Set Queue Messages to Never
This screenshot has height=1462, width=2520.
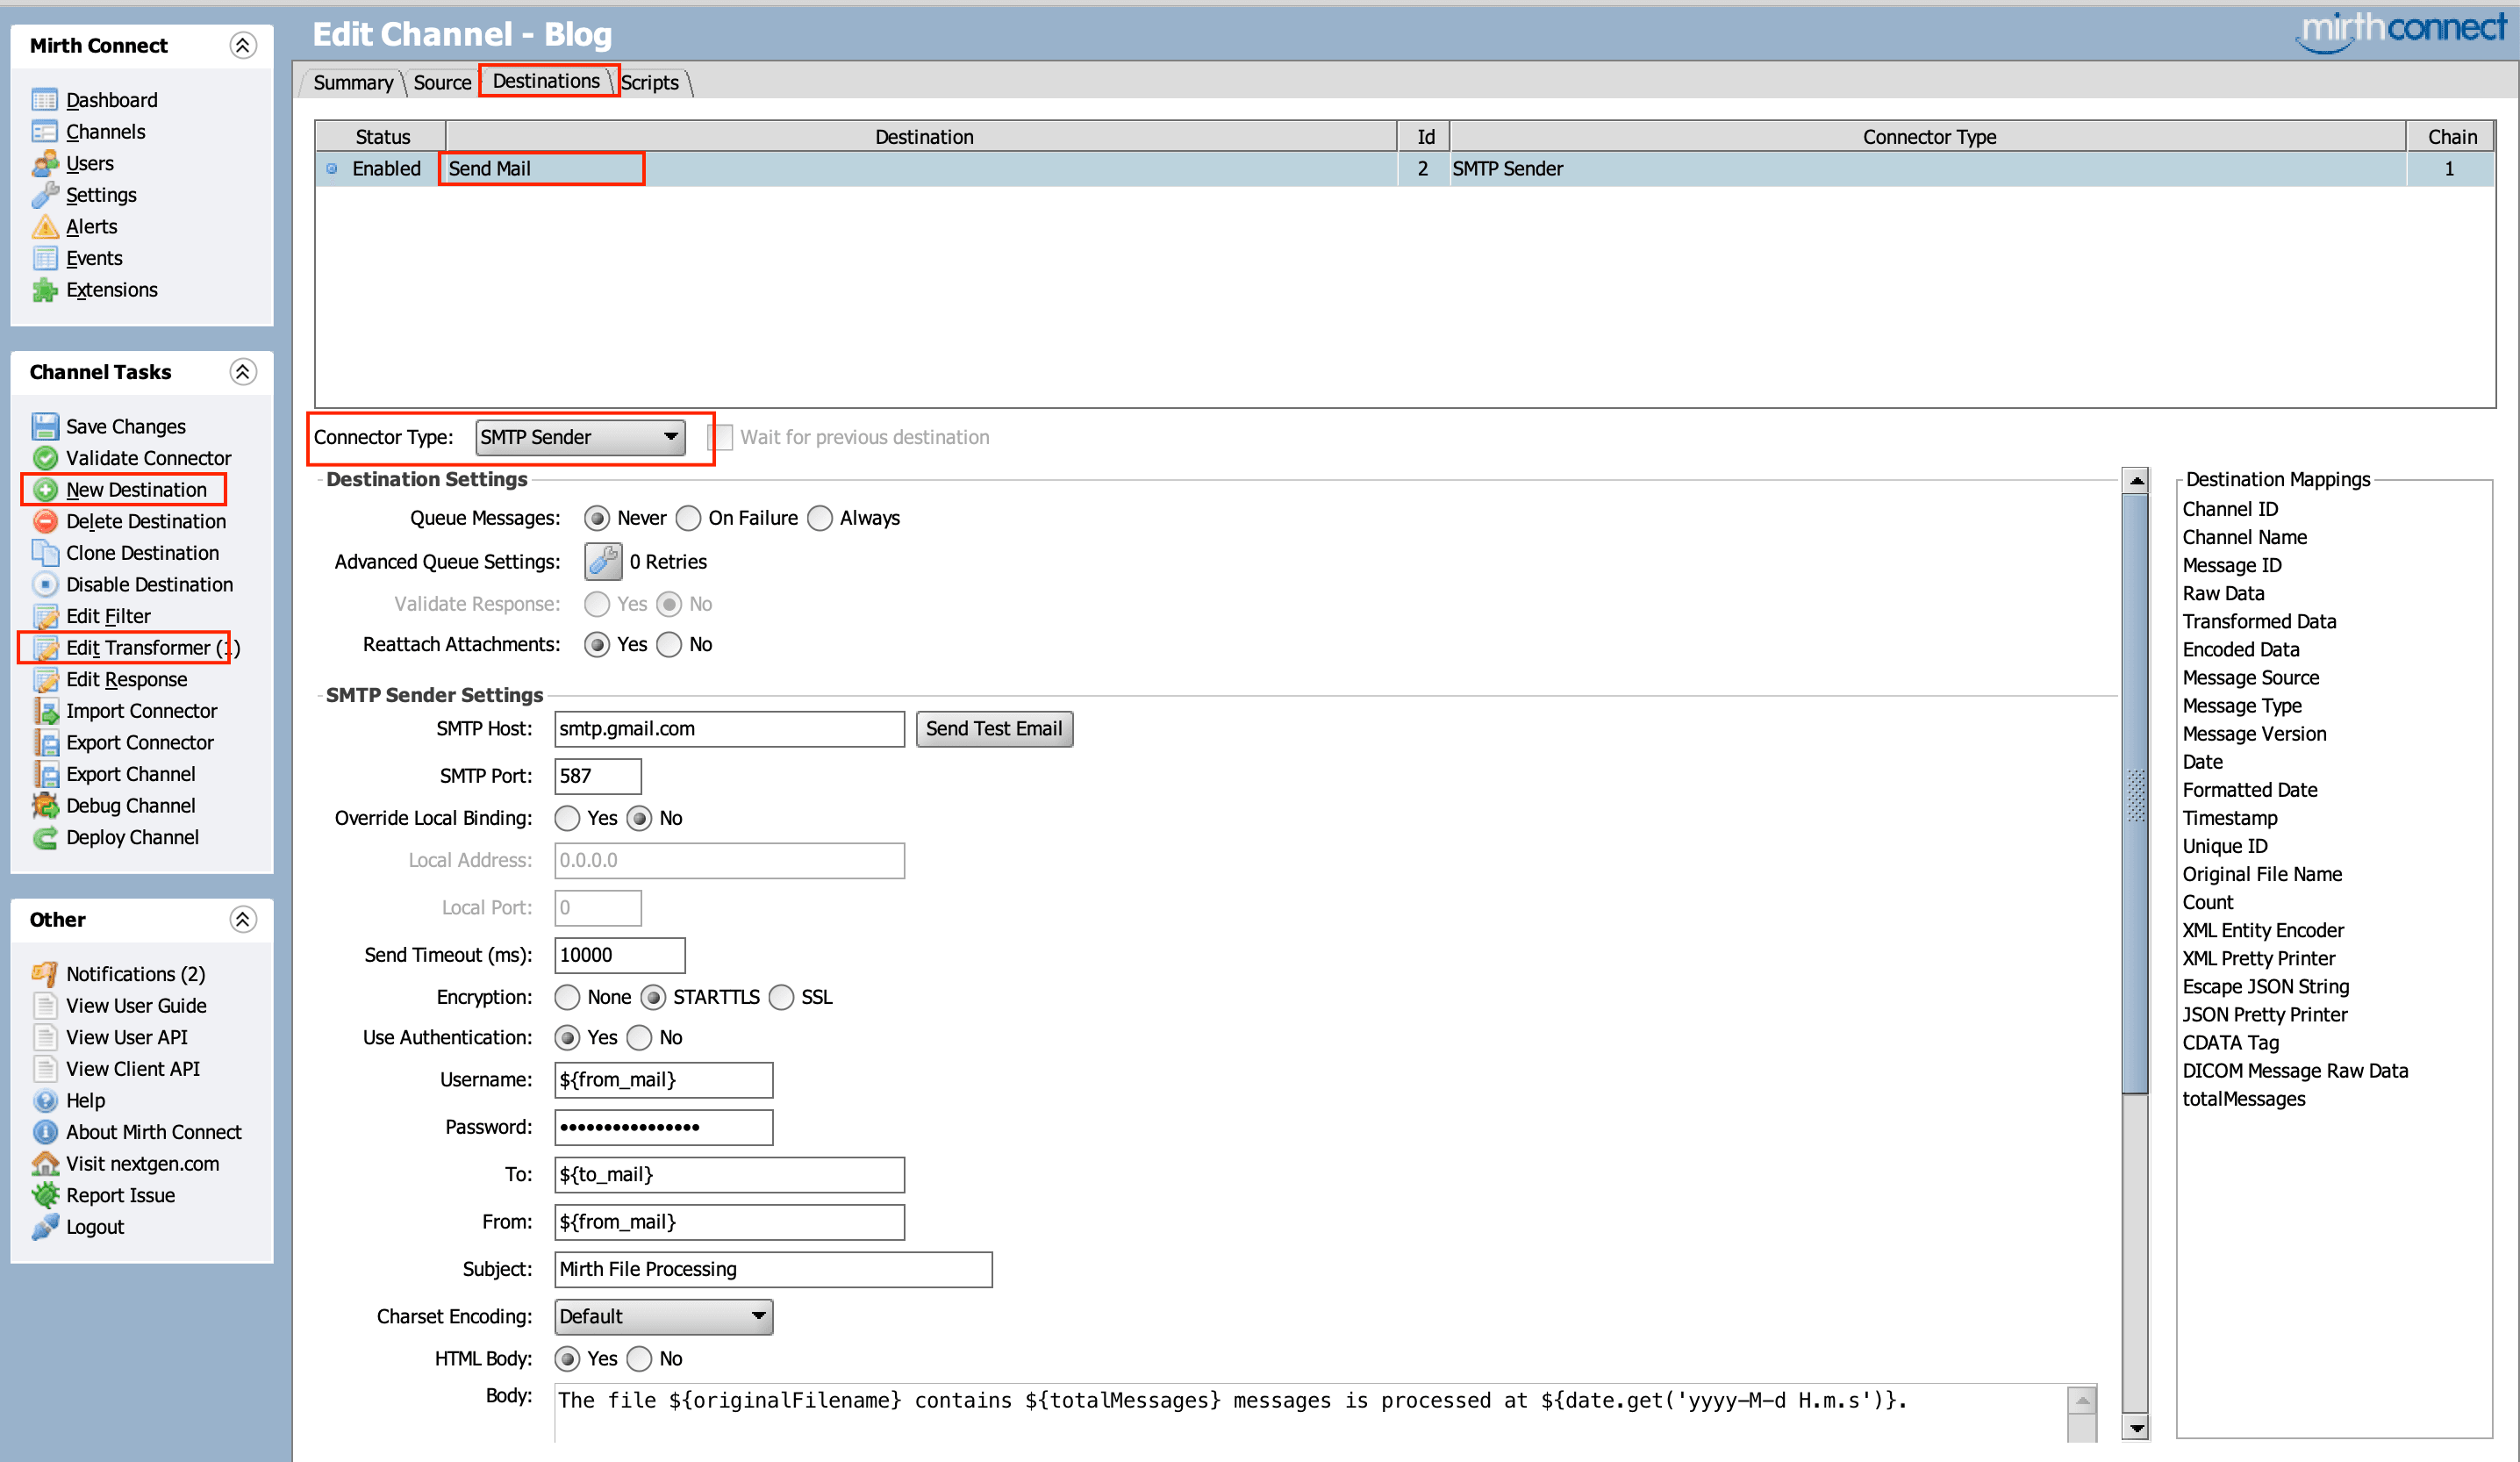click(597, 518)
